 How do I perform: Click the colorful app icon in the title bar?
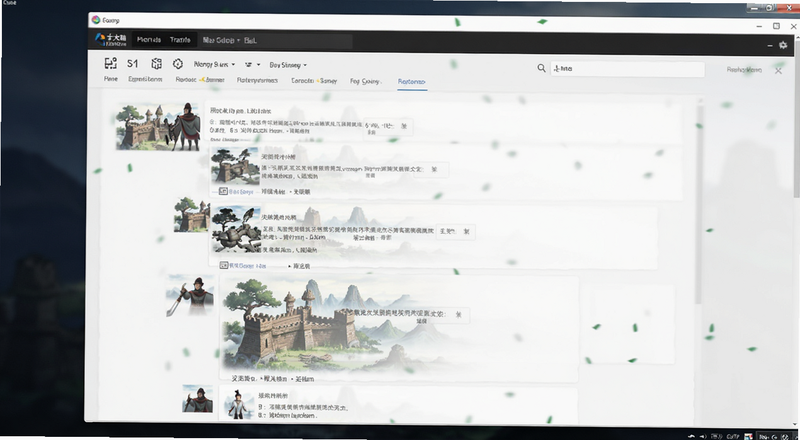point(95,19)
